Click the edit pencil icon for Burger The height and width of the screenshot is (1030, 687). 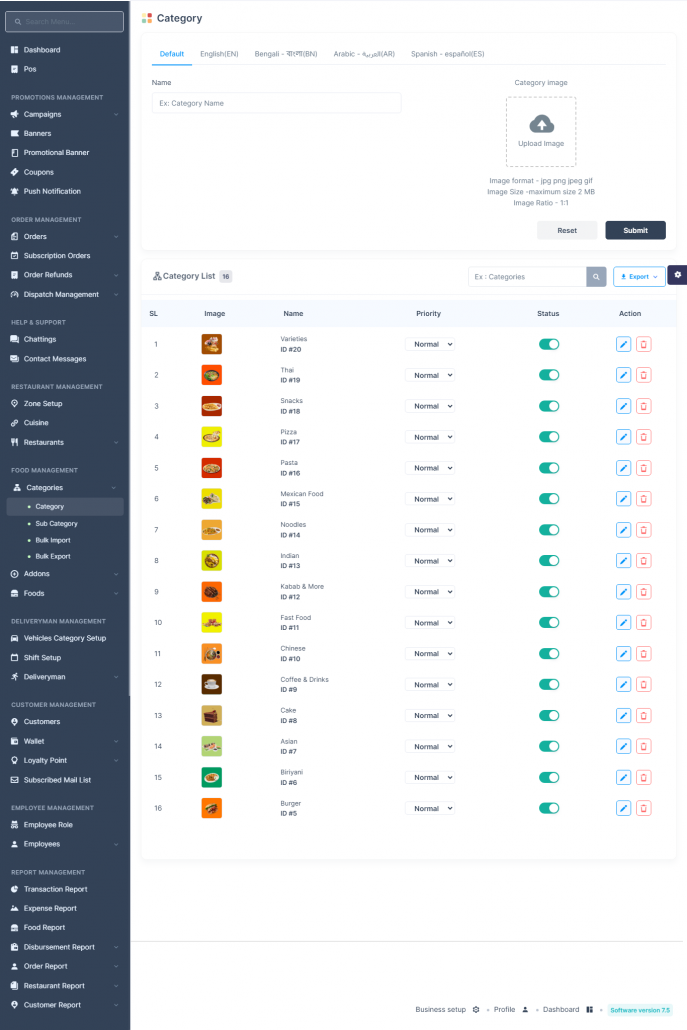click(x=623, y=808)
